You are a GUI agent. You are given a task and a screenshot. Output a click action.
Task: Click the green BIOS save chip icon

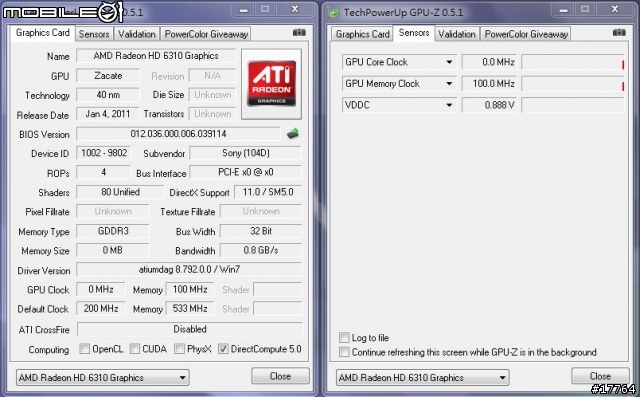click(293, 133)
